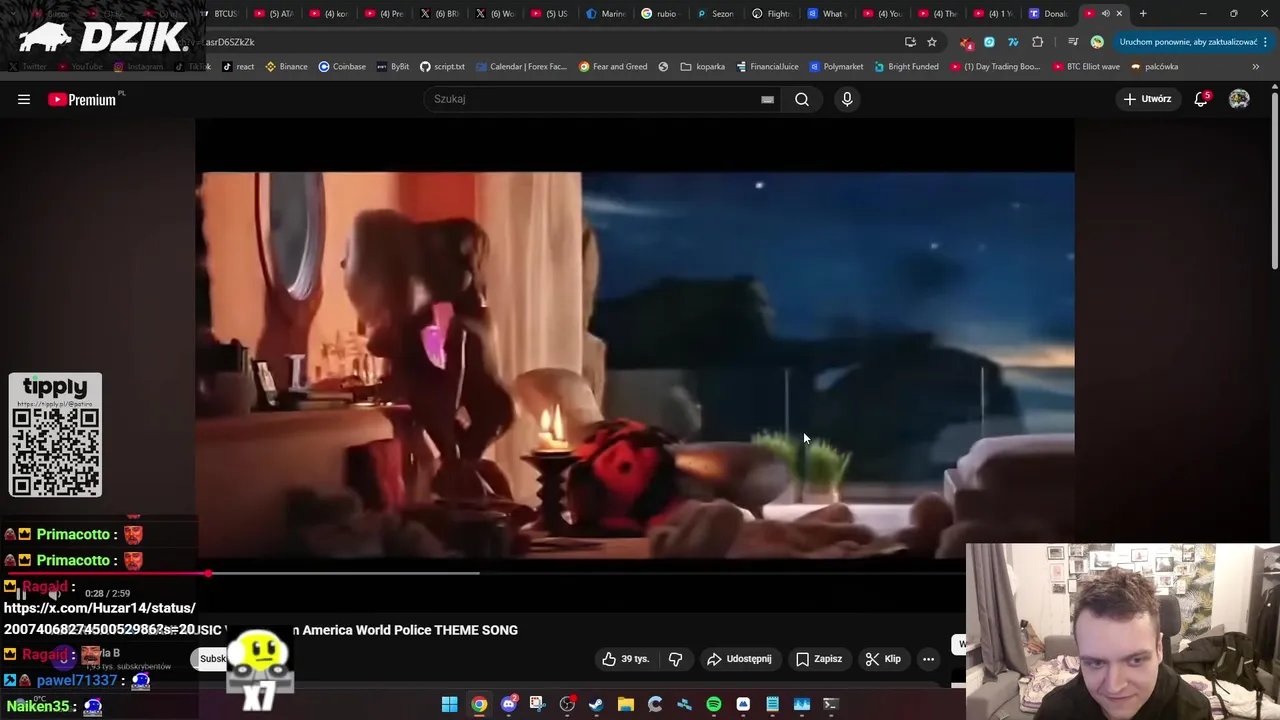
Task: Open Spotify from the taskbar
Action: (x=713, y=704)
